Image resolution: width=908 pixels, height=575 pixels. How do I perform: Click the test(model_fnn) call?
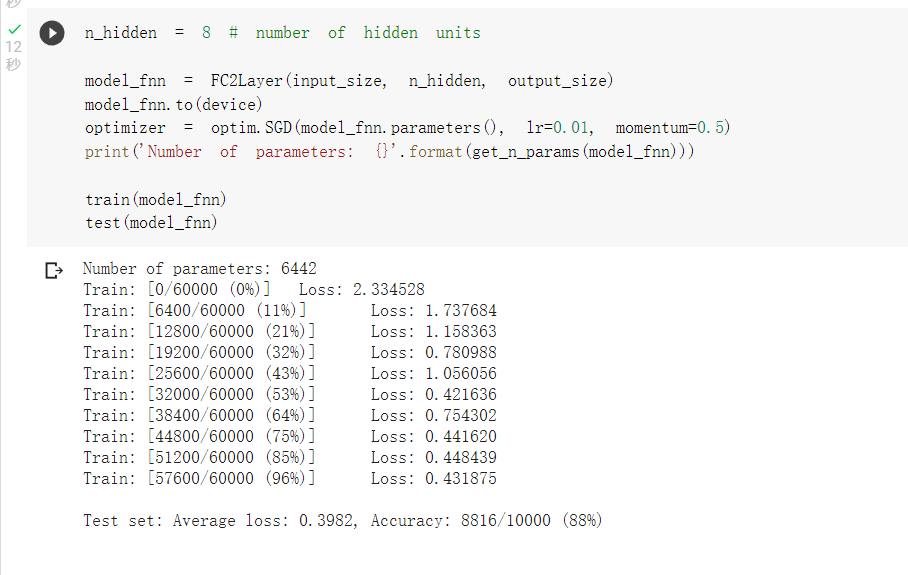(x=151, y=223)
